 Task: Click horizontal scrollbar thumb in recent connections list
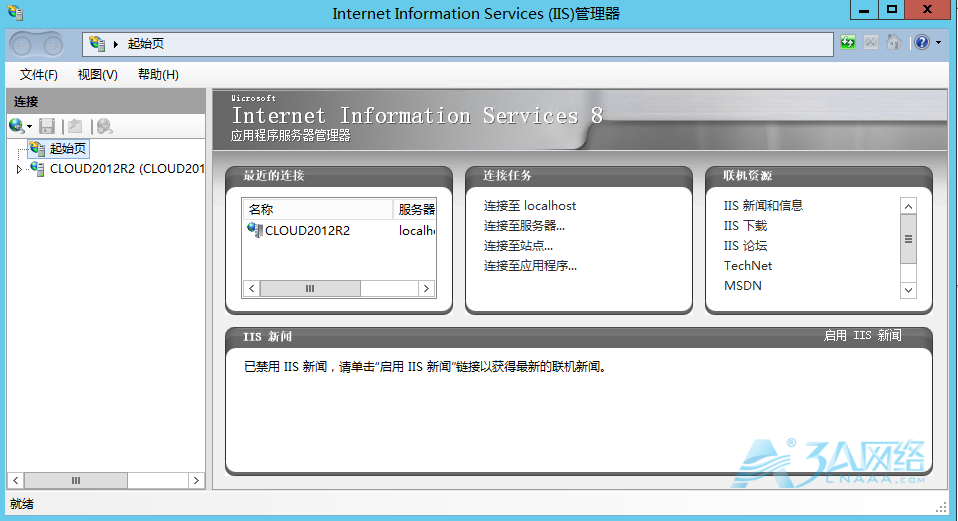[310, 288]
